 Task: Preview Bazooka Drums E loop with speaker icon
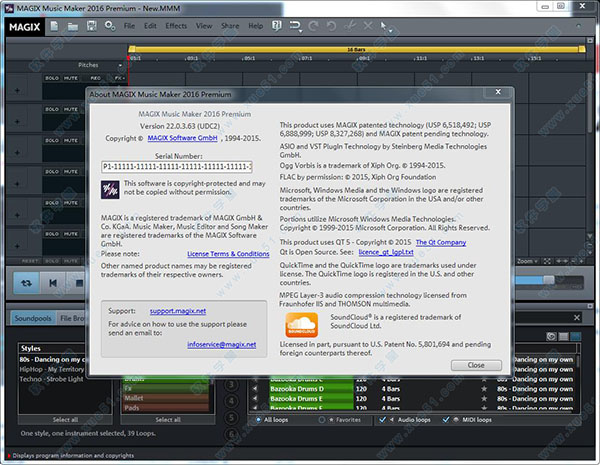tap(255, 398)
